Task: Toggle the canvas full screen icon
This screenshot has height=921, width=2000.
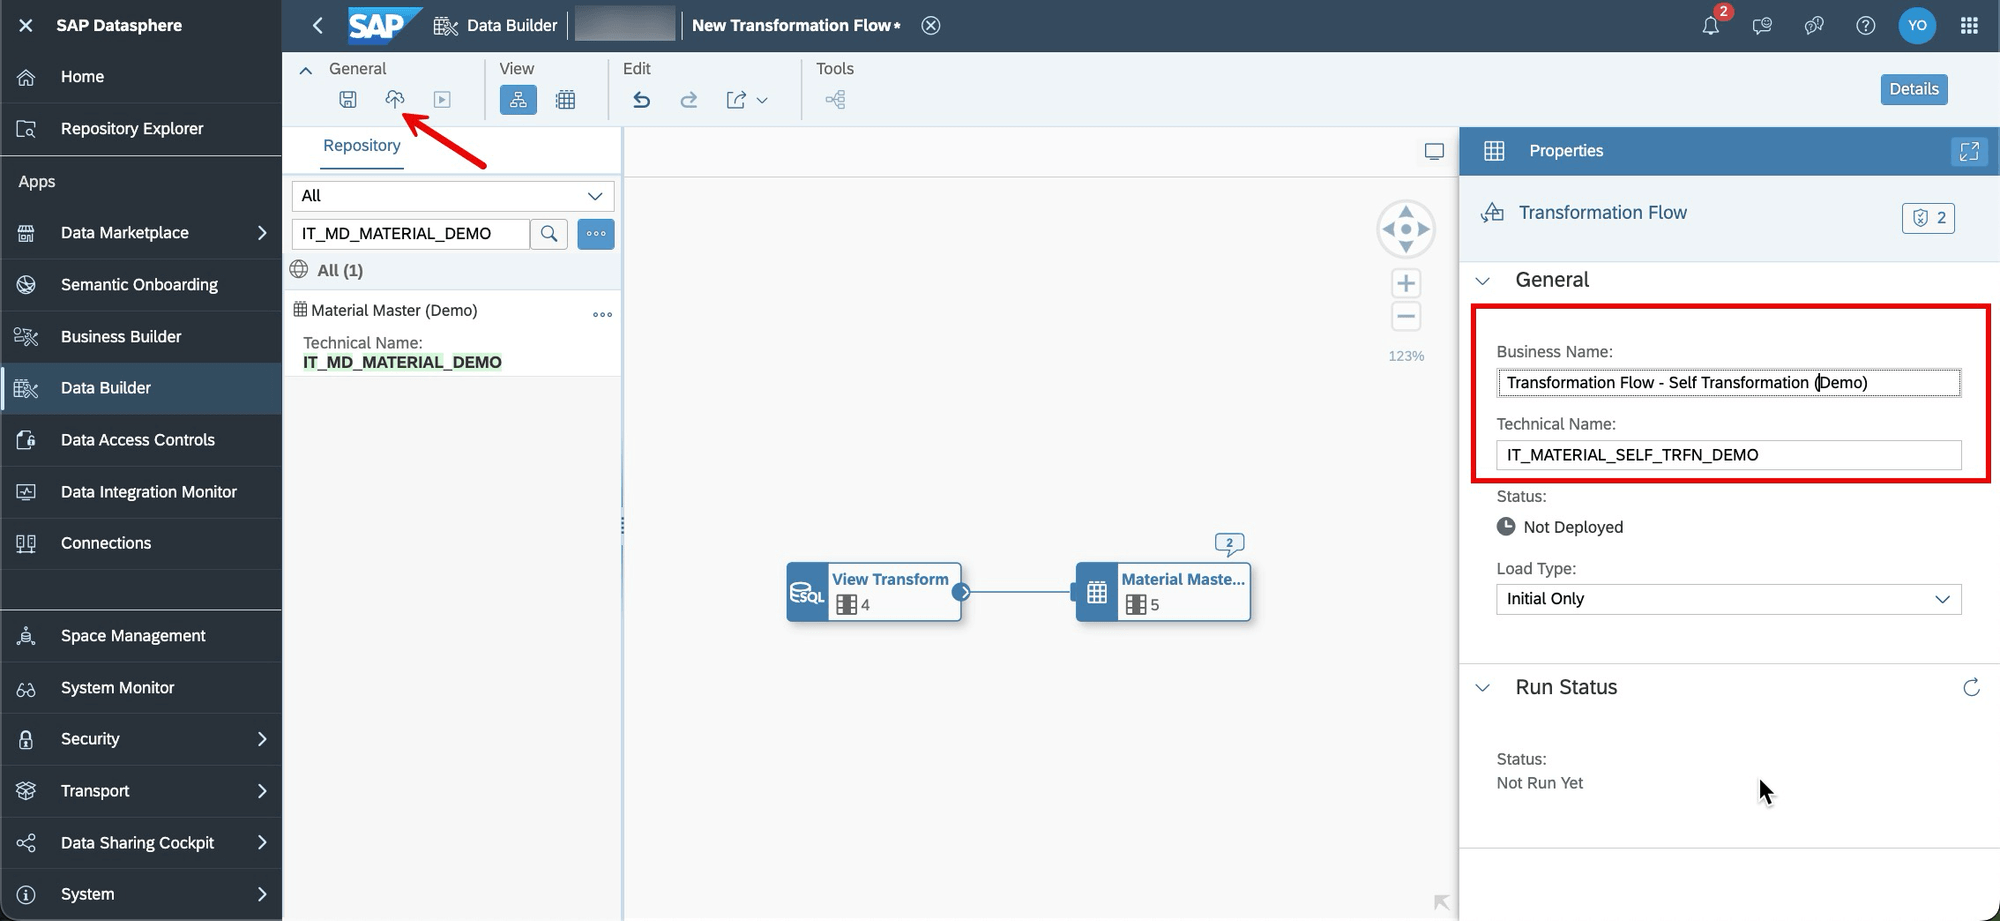Action: click(x=1434, y=152)
